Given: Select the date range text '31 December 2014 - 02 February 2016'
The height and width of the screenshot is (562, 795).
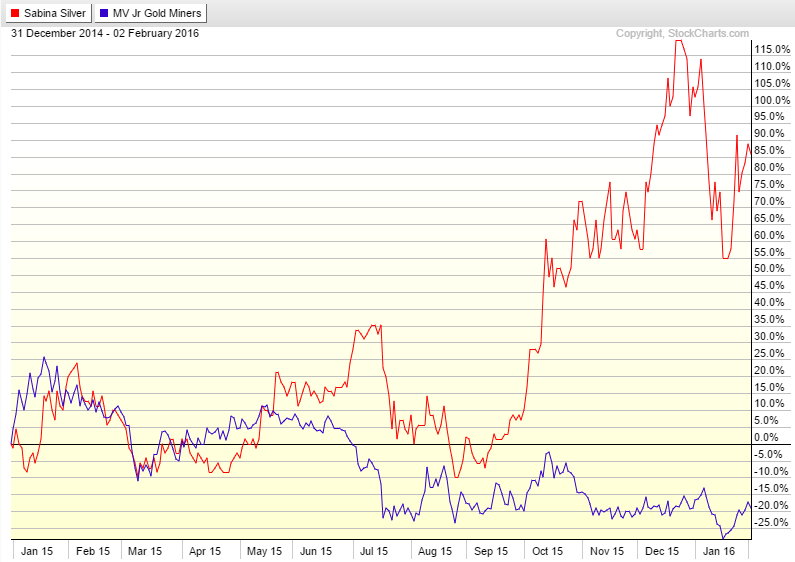Looking at the screenshot, I should pos(105,33).
